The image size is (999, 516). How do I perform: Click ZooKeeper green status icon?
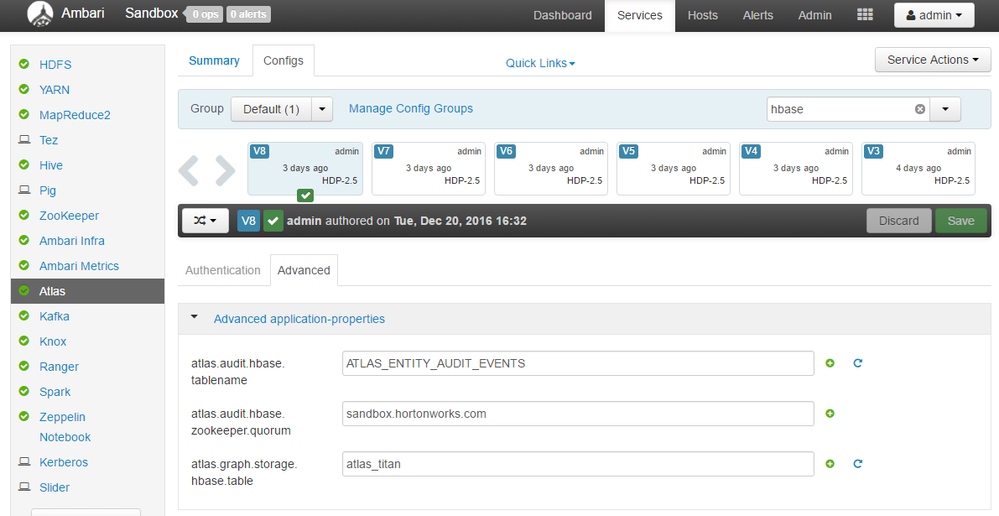[24, 215]
